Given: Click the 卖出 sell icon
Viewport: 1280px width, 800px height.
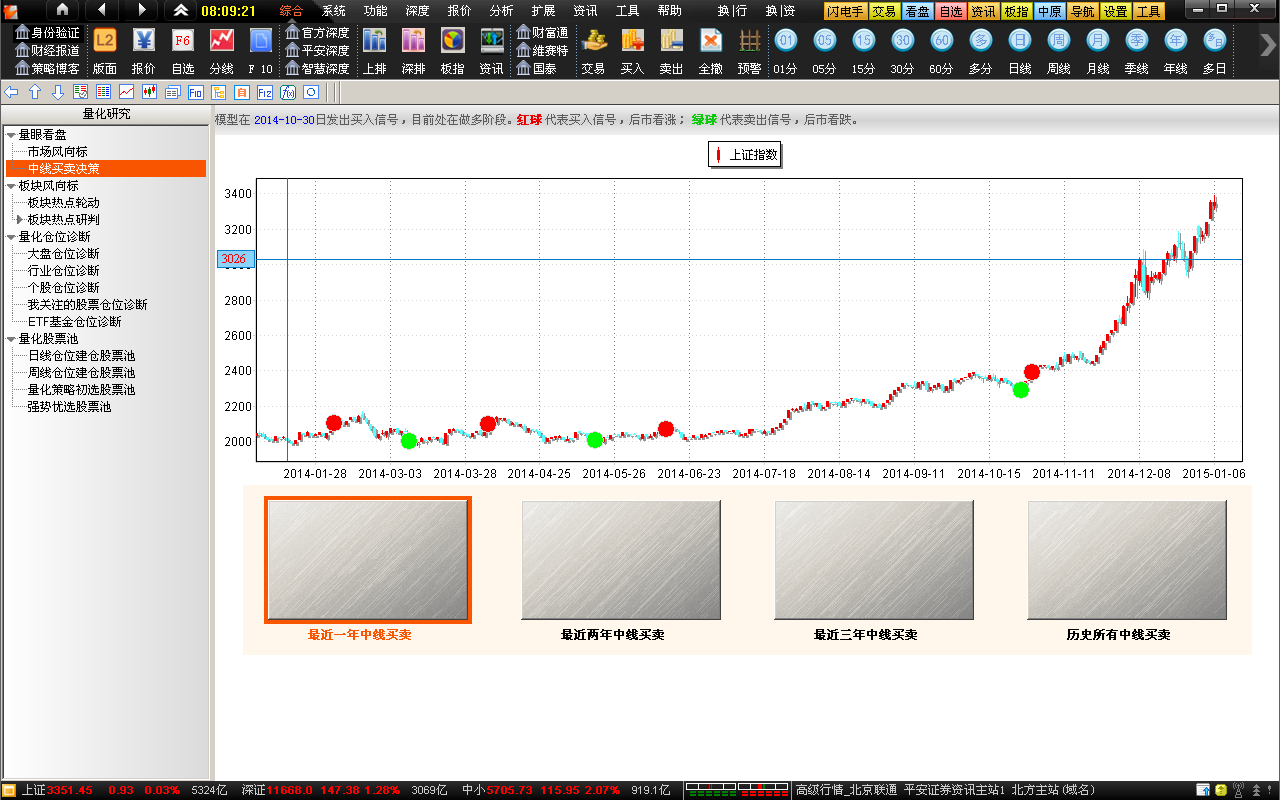Looking at the screenshot, I should tap(672, 40).
